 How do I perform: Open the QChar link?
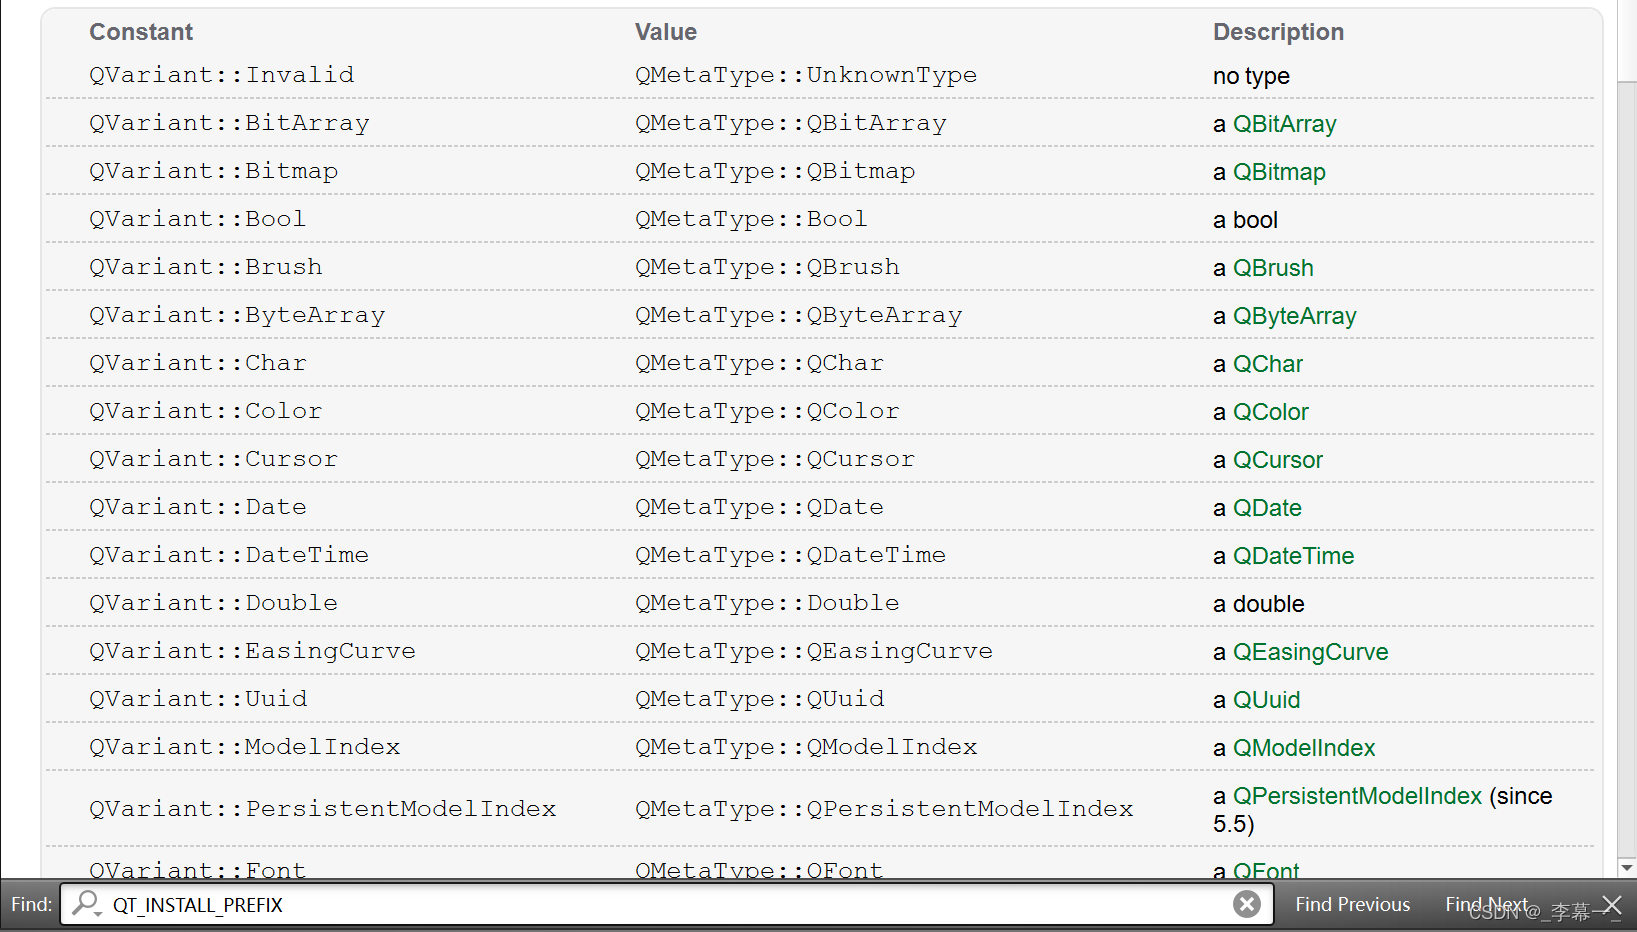[x=1267, y=364]
